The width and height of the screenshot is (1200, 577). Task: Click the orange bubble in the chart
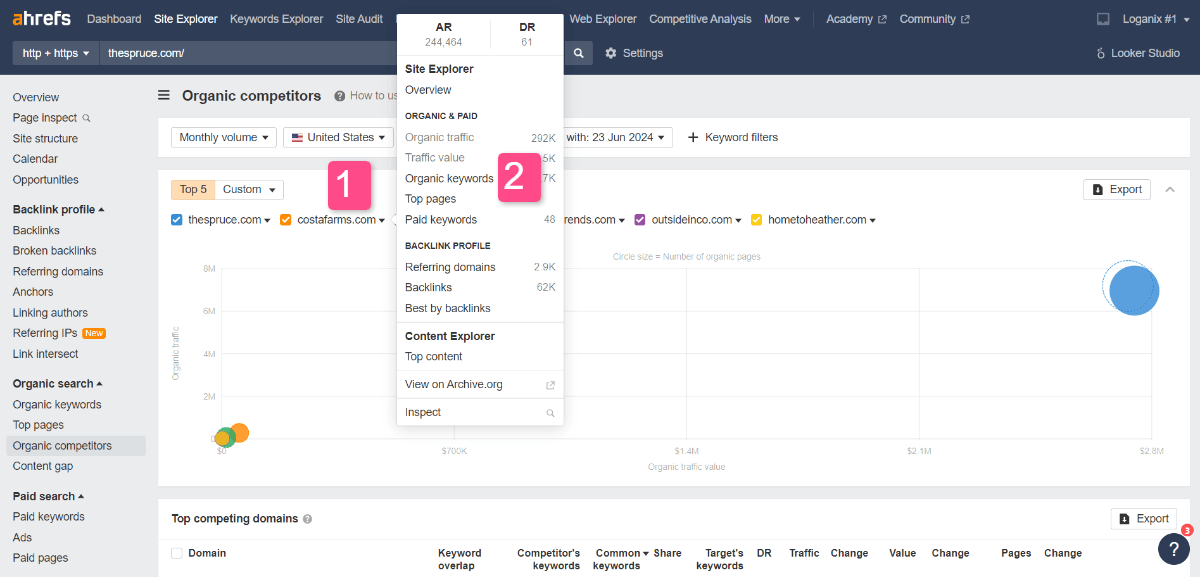click(x=239, y=433)
